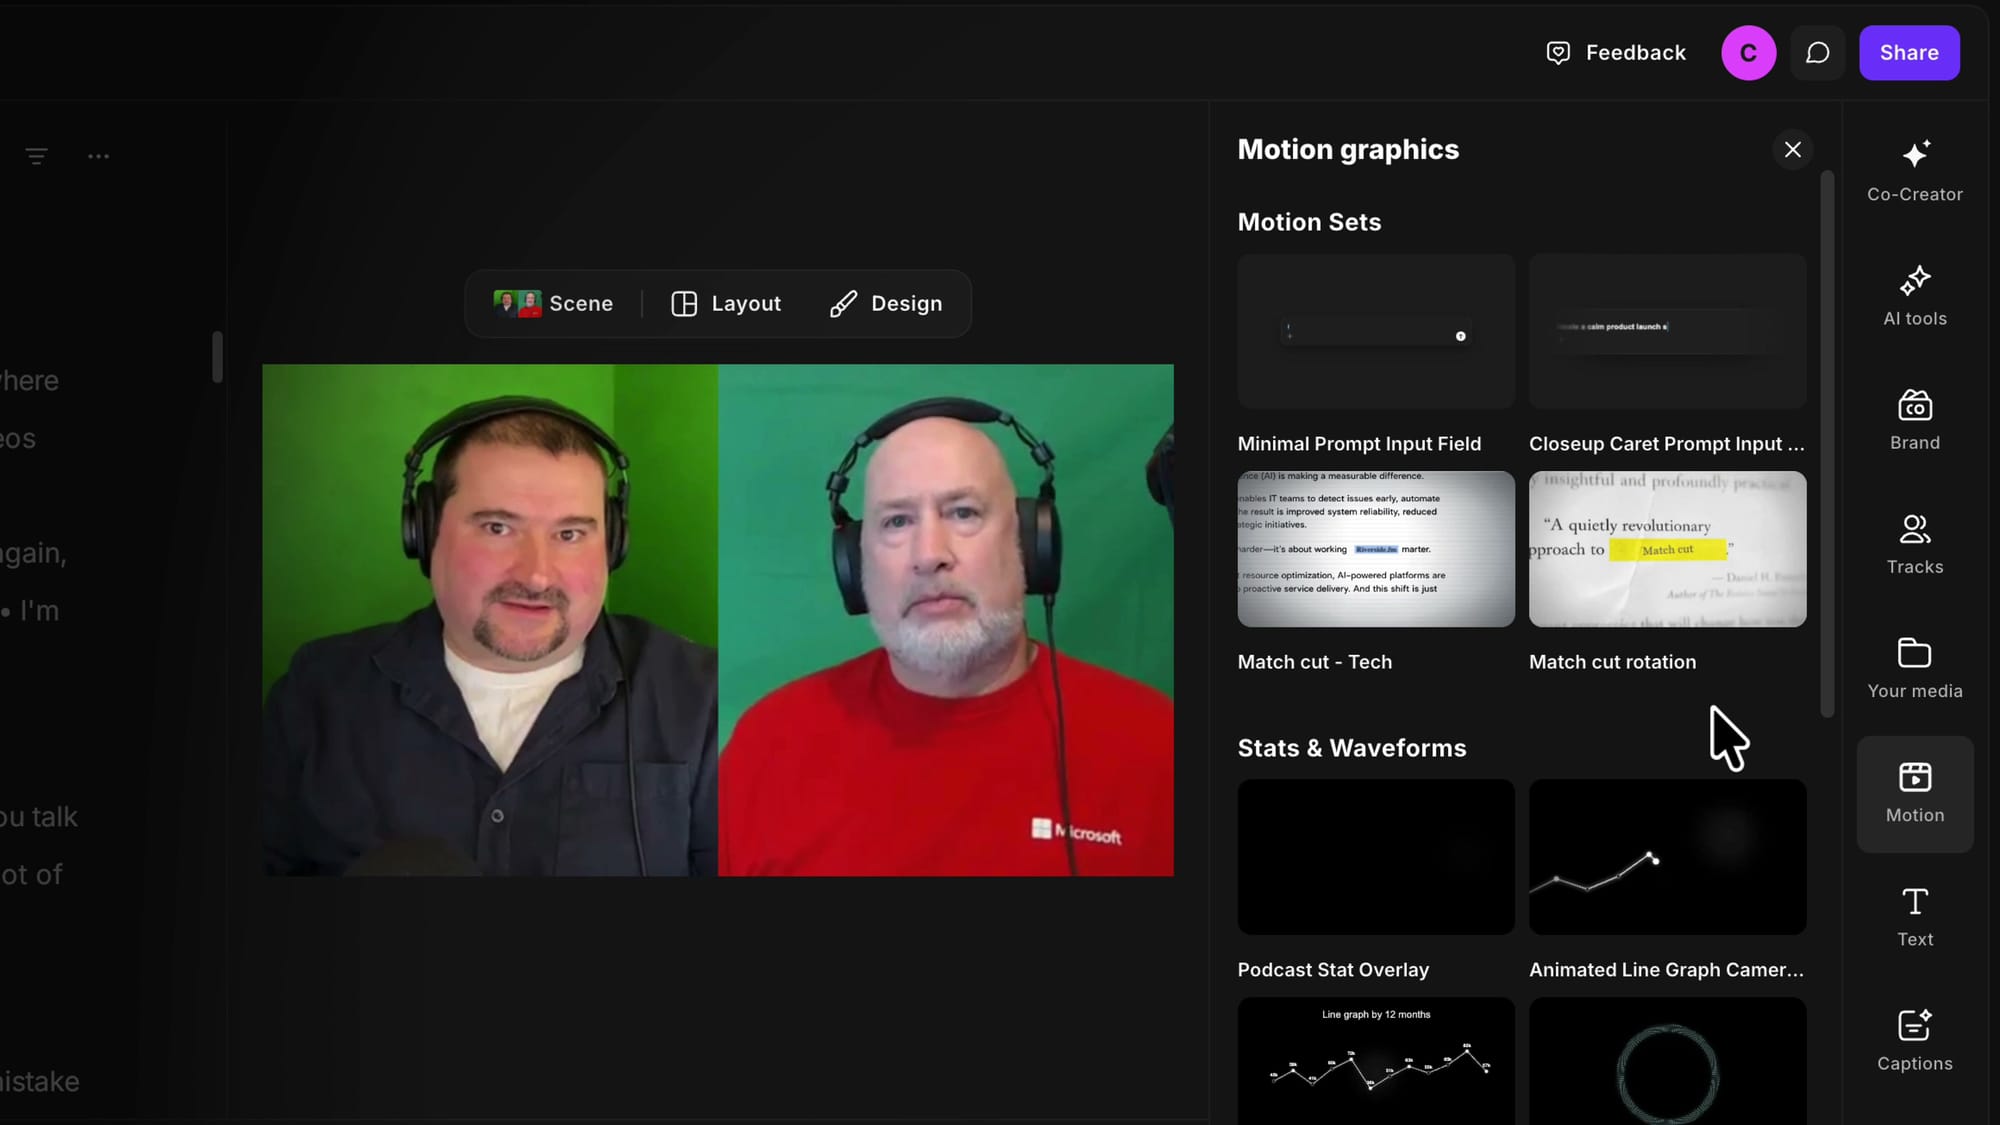Open the Co-Creator panel
Viewport: 2000px width, 1125px height.
point(1914,172)
